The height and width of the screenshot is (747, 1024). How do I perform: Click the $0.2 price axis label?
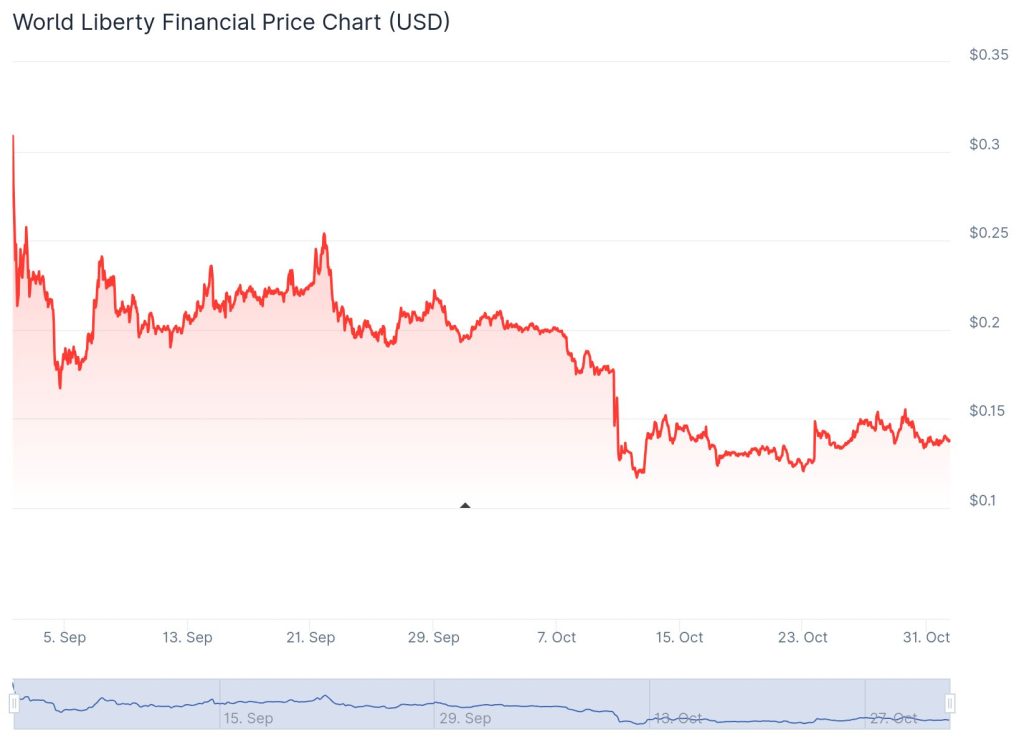pos(985,322)
